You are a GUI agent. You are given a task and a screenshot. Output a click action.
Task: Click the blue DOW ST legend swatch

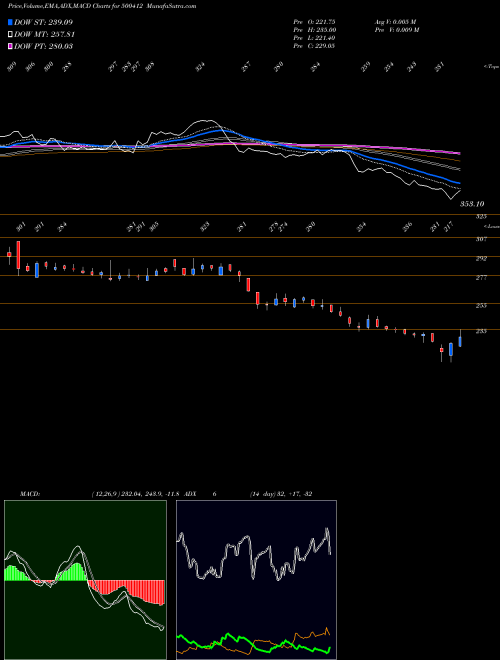pyautogui.click(x=10, y=22)
